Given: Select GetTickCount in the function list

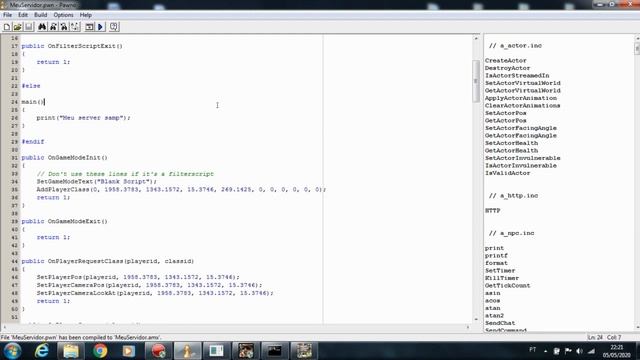Looking at the screenshot, I should 507,286.
